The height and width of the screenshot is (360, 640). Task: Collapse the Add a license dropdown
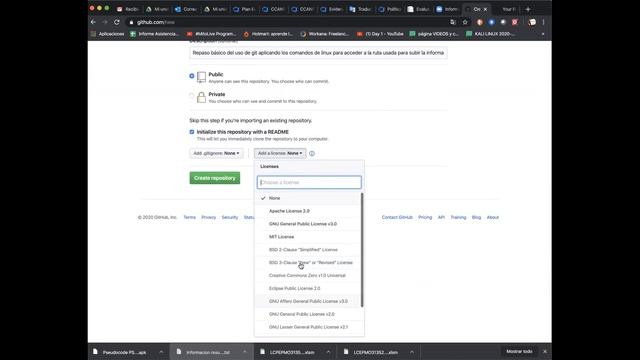click(x=280, y=153)
